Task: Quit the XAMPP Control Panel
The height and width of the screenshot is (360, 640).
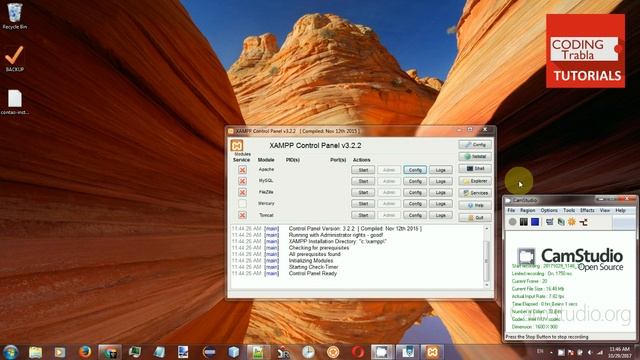Action: (x=475, y=218)
